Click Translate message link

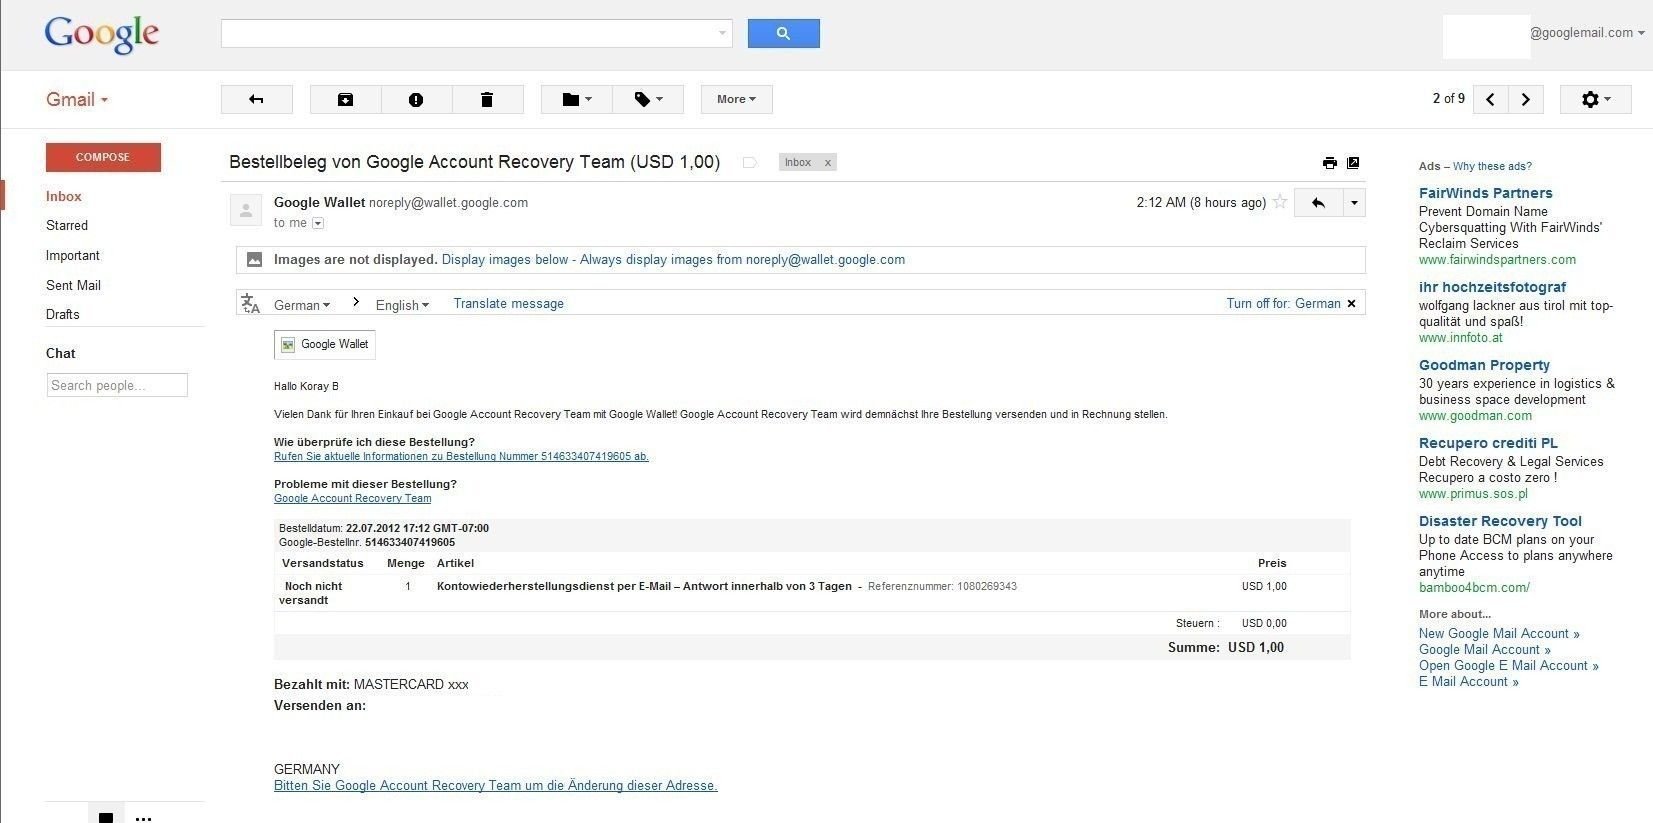click(x=508, y=303)
